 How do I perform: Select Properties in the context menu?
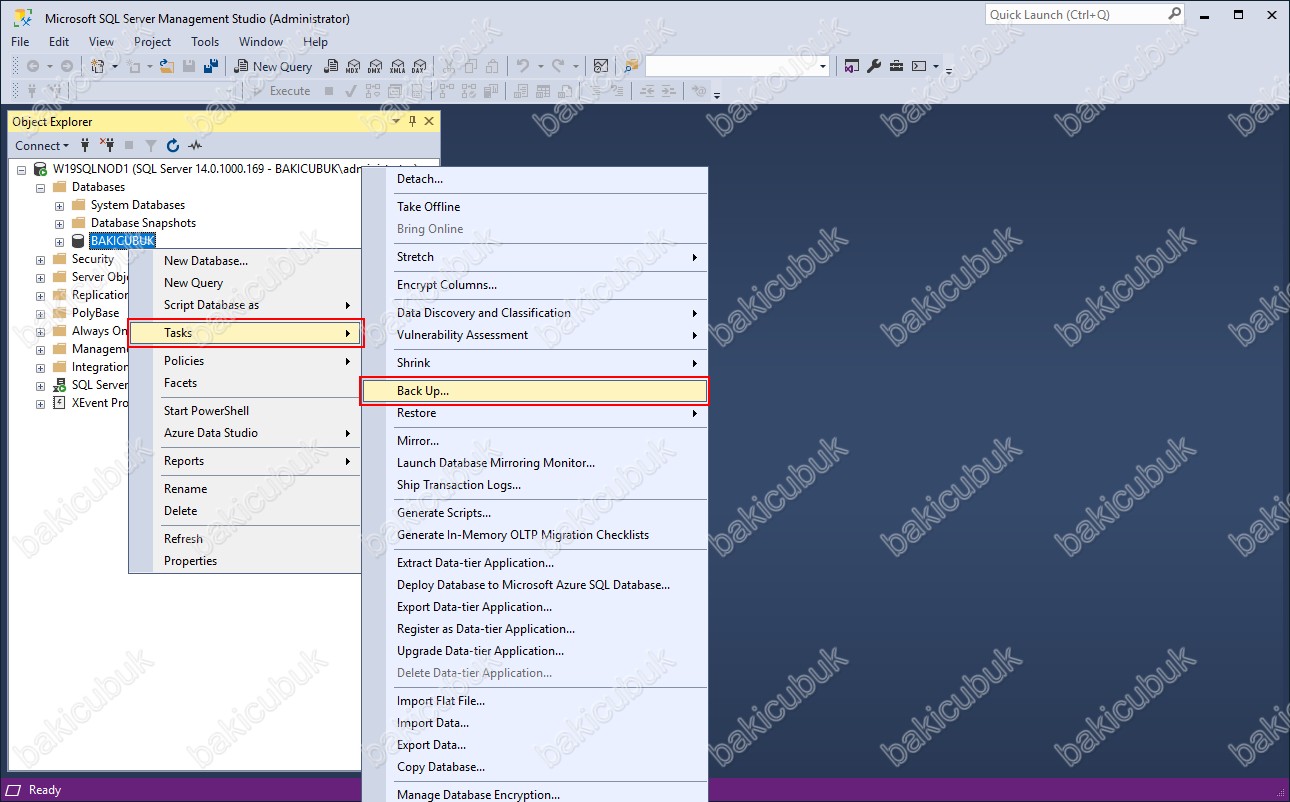(x=245, y=561)
